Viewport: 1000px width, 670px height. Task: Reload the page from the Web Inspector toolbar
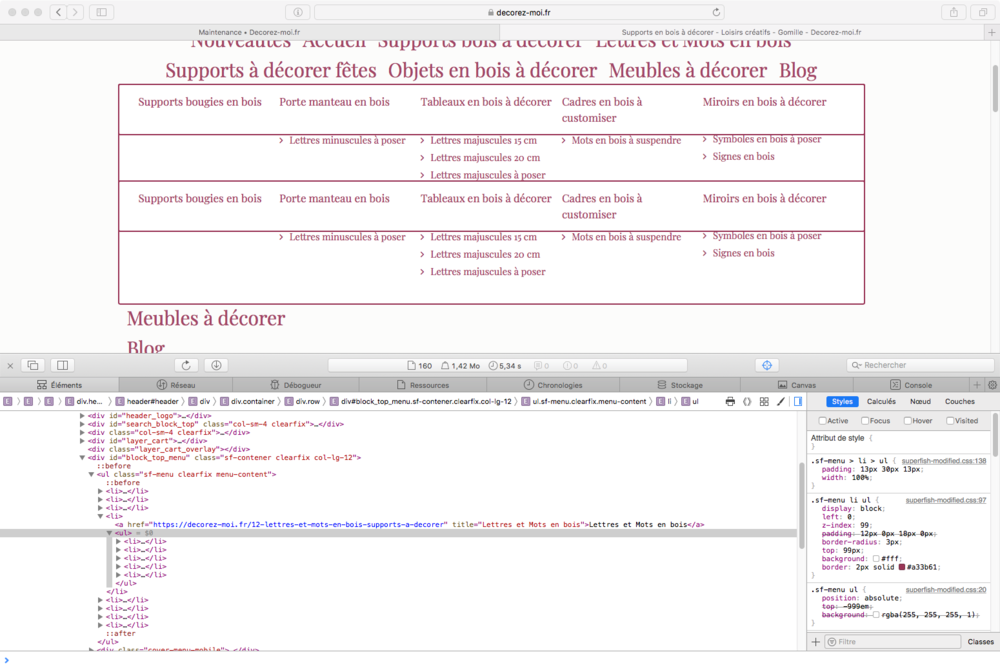coord(186,365)
